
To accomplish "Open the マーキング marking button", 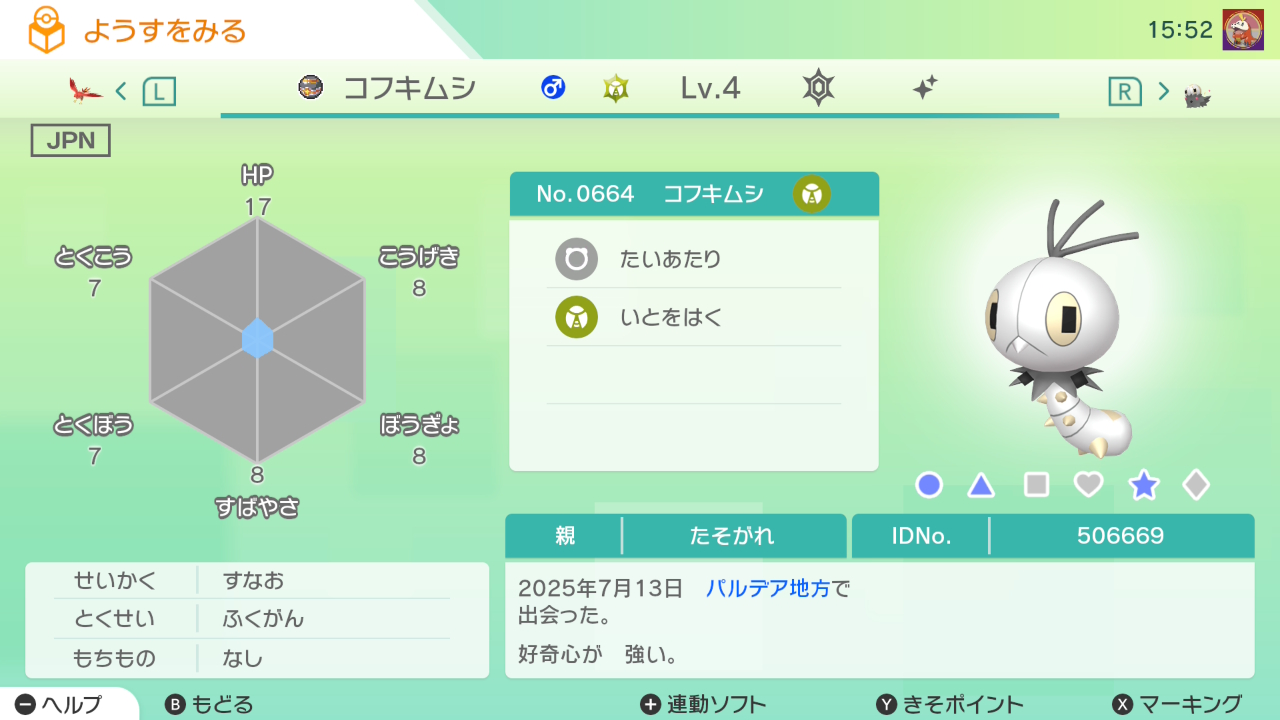I will click(x=1178, y=704).
